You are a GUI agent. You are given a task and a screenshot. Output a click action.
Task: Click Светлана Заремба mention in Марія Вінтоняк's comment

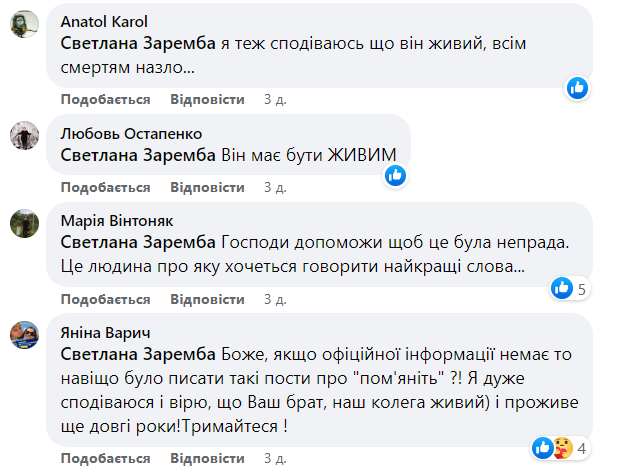click(x=138, y=241)
